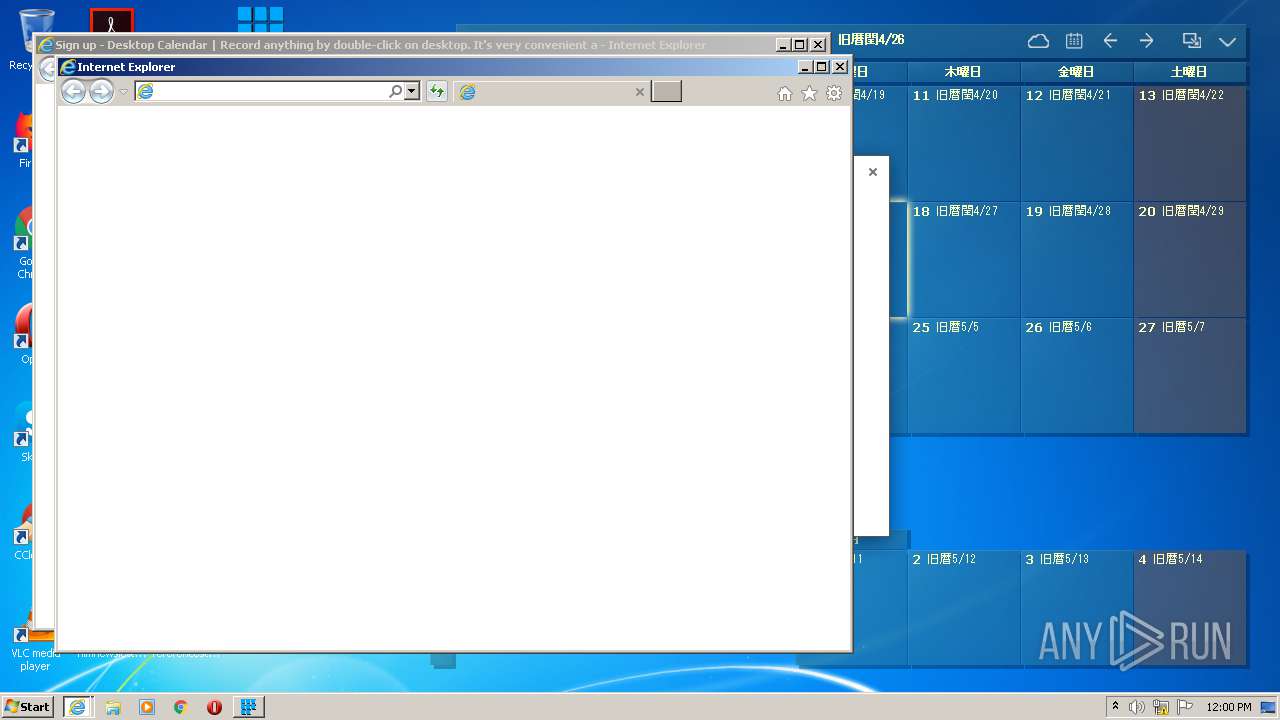The height and width of the screenshot is (720, 1280).
Task: Click the Show desktop button
Action: 1268,707
